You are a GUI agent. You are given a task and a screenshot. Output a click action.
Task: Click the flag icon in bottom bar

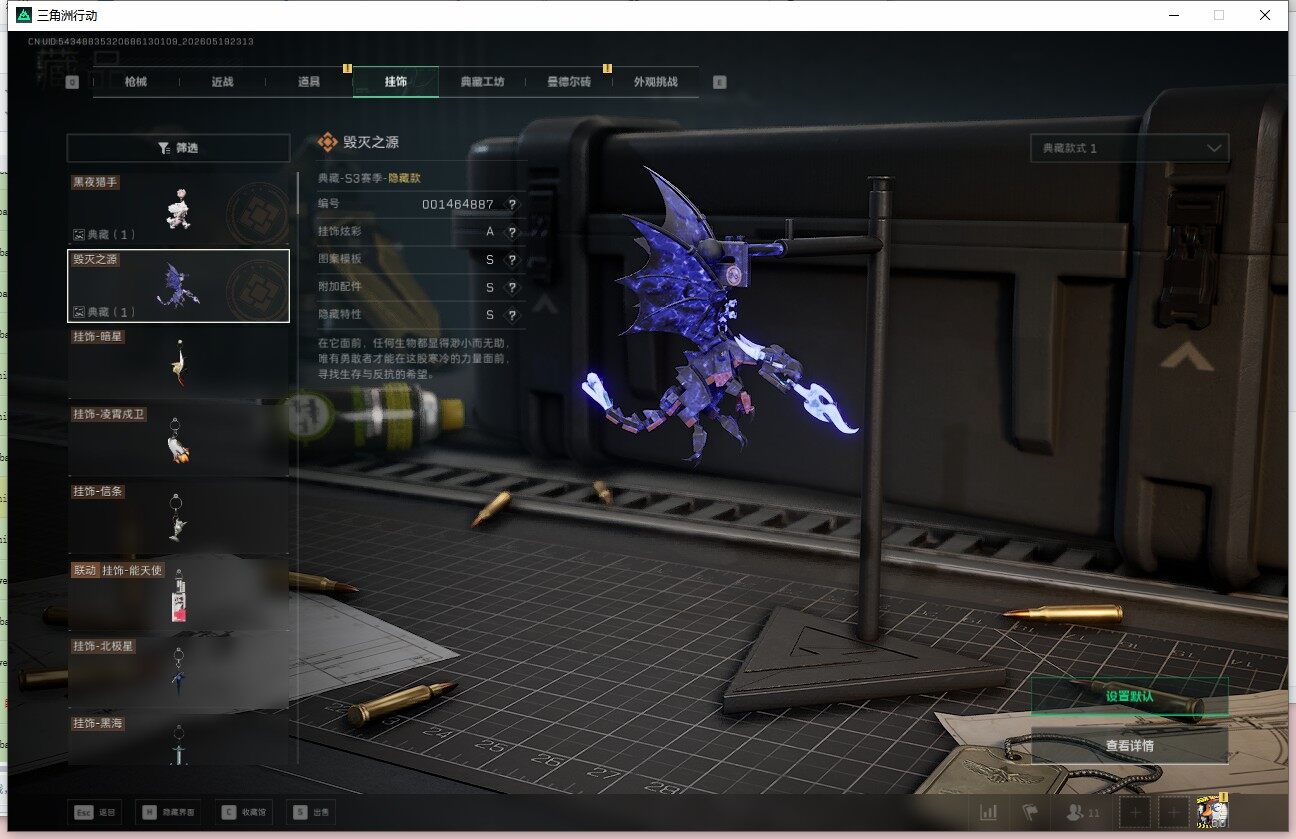(x=1030, y=813)
